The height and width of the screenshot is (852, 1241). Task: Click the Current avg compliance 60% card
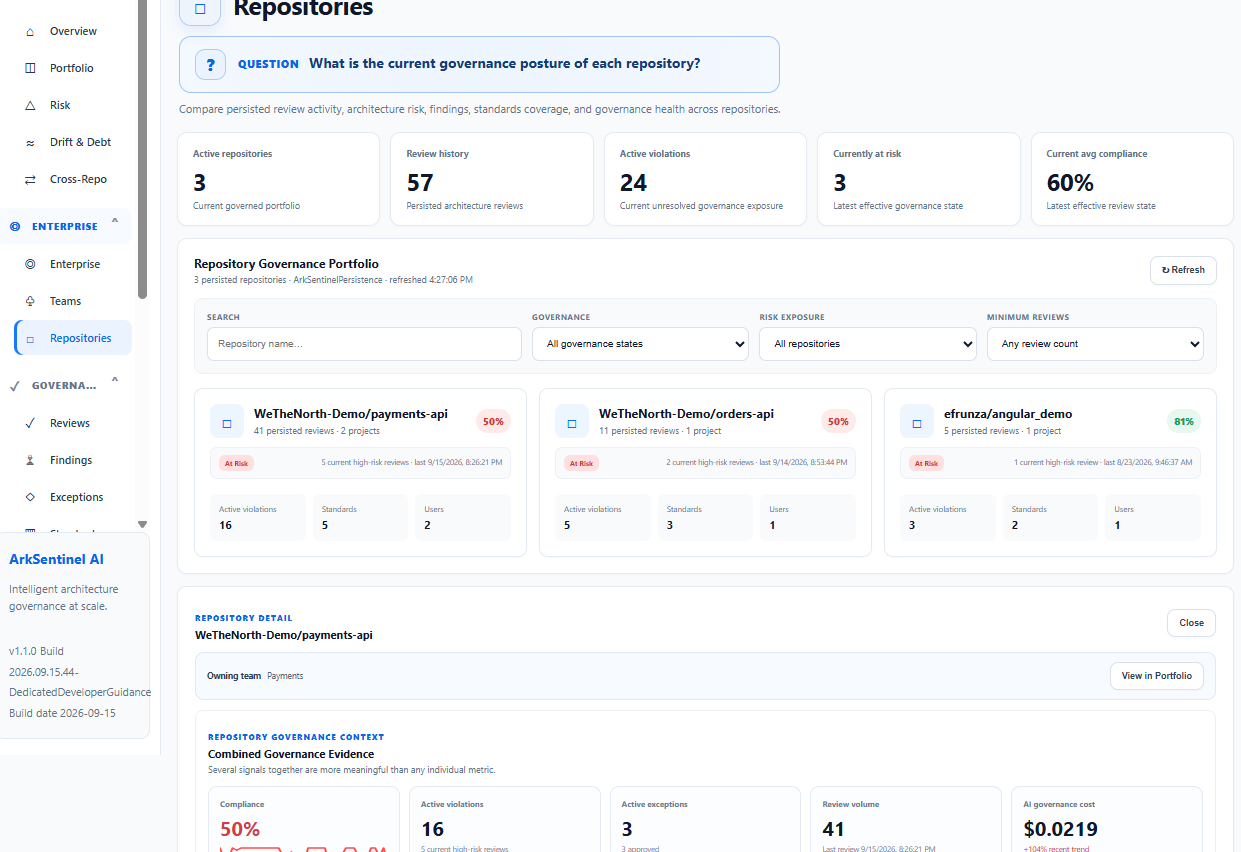[1132, 179]
